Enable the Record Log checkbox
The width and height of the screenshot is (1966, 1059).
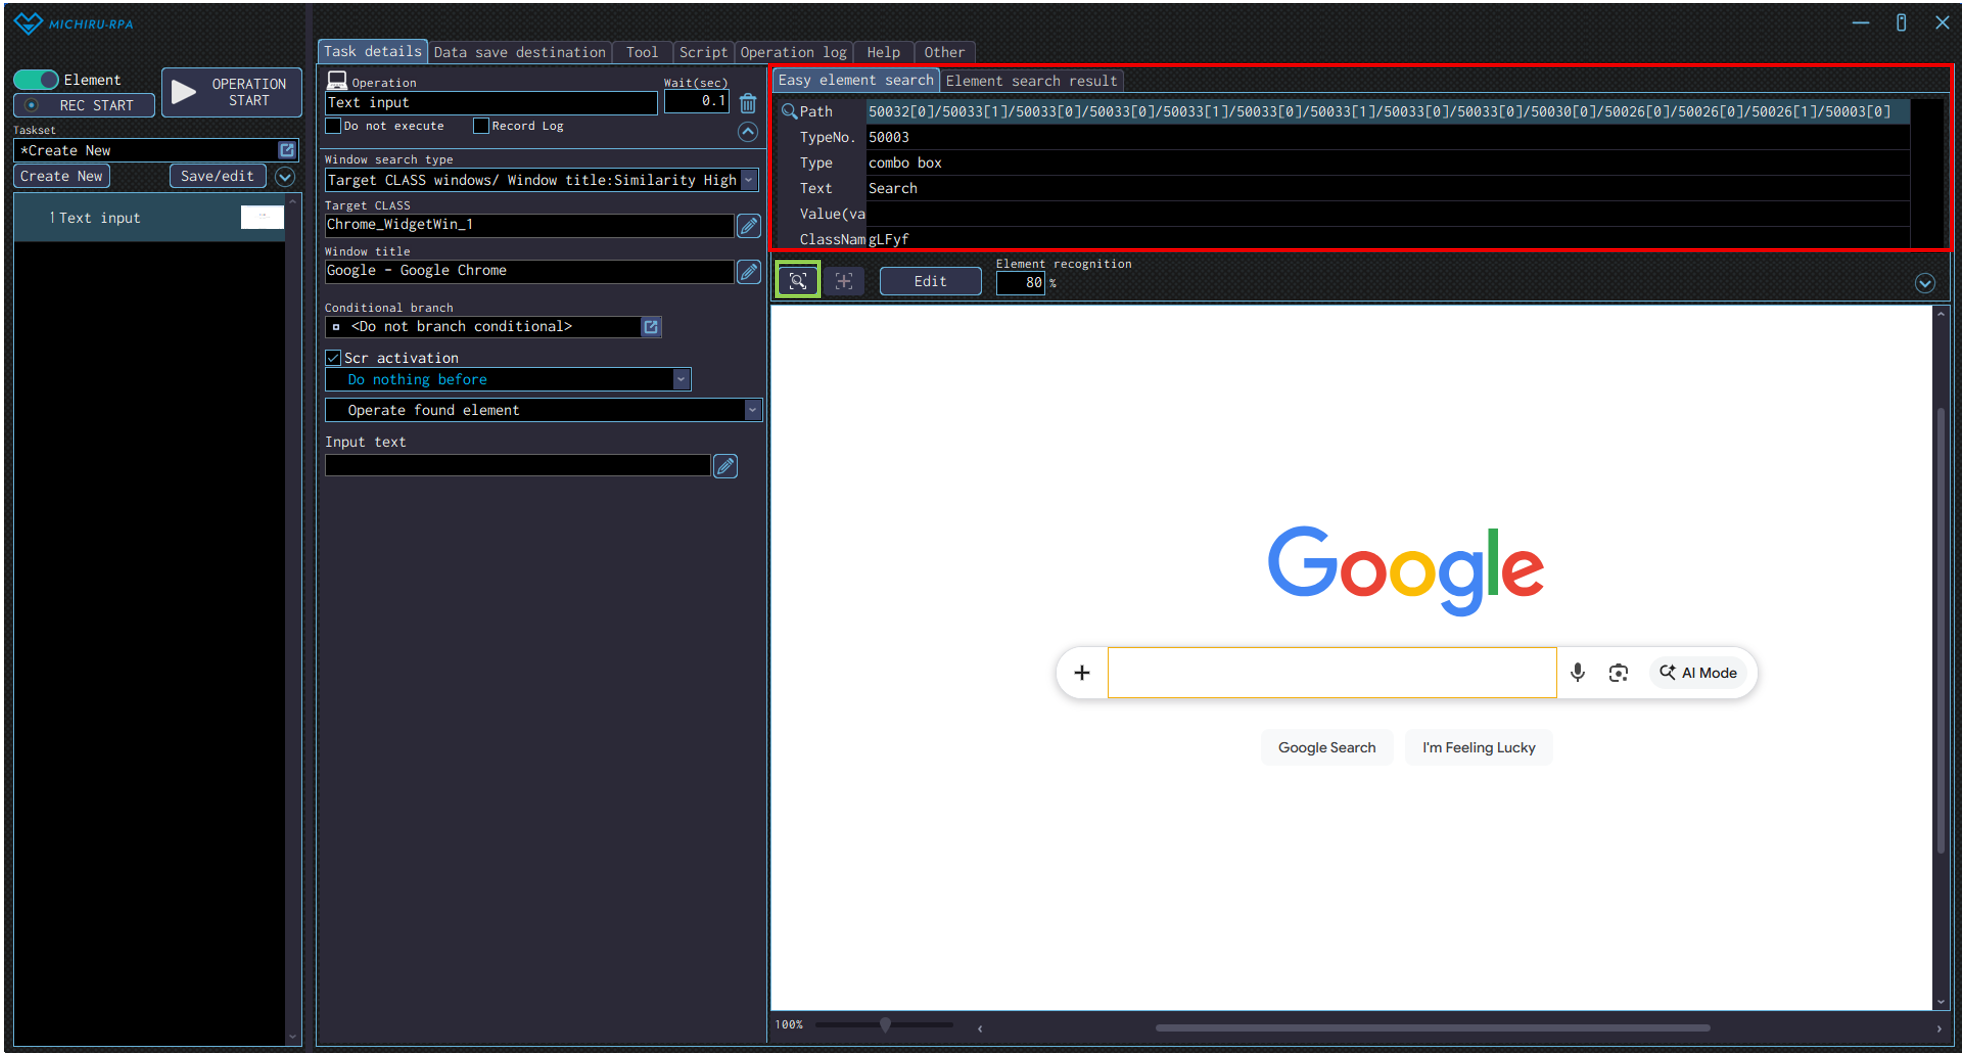coord(481,126)
